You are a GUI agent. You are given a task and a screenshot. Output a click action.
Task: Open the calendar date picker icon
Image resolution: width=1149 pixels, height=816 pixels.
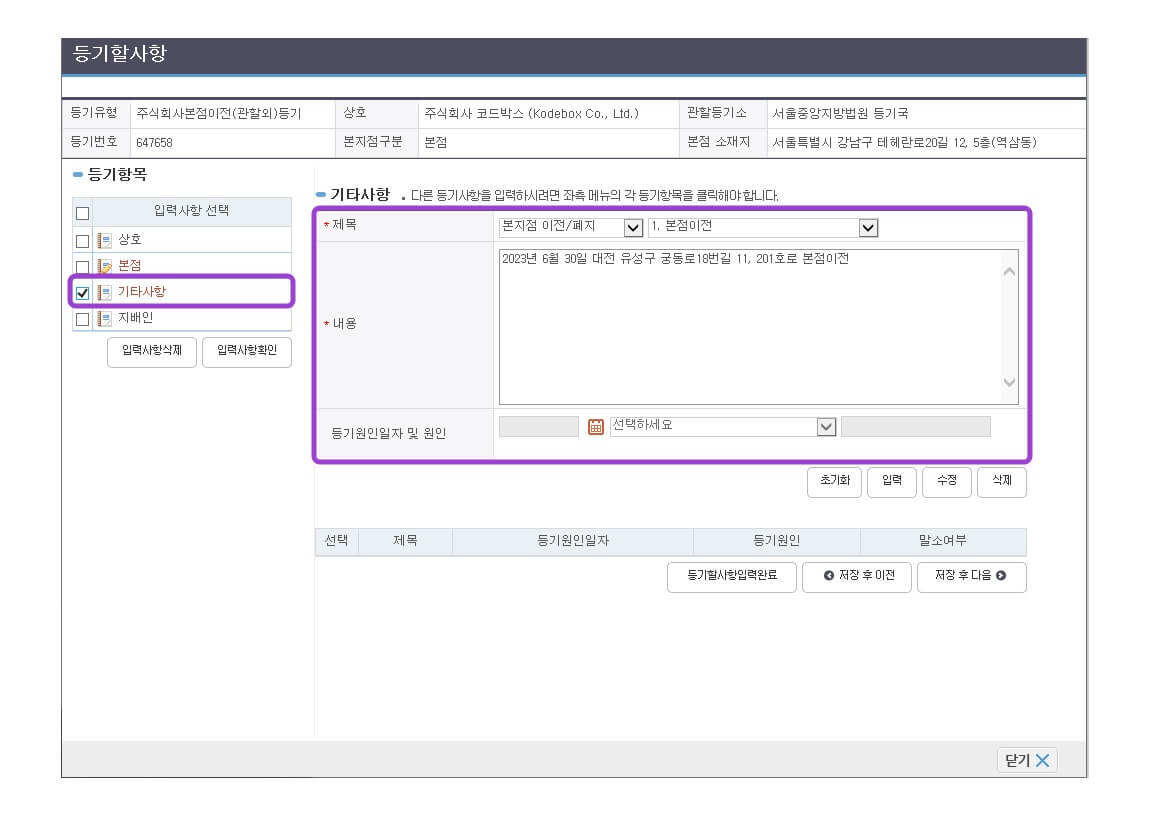[x=596, y=427]
